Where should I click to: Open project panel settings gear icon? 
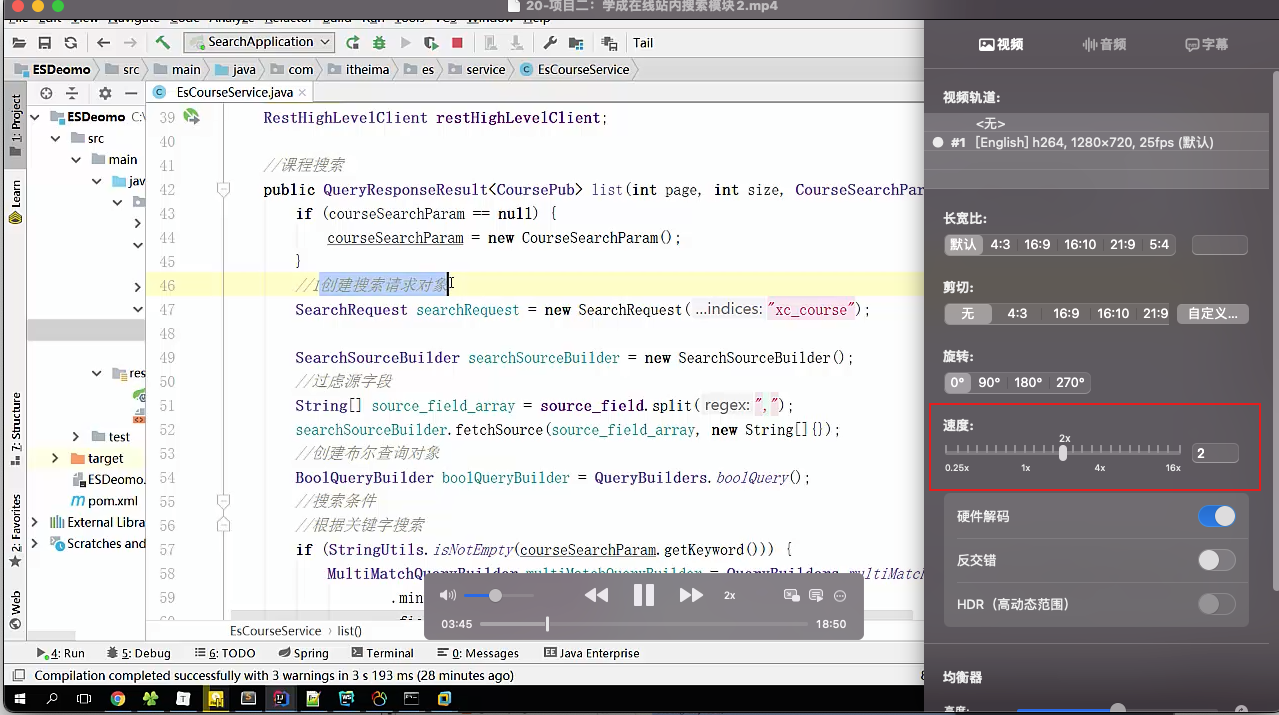(105, 93)
